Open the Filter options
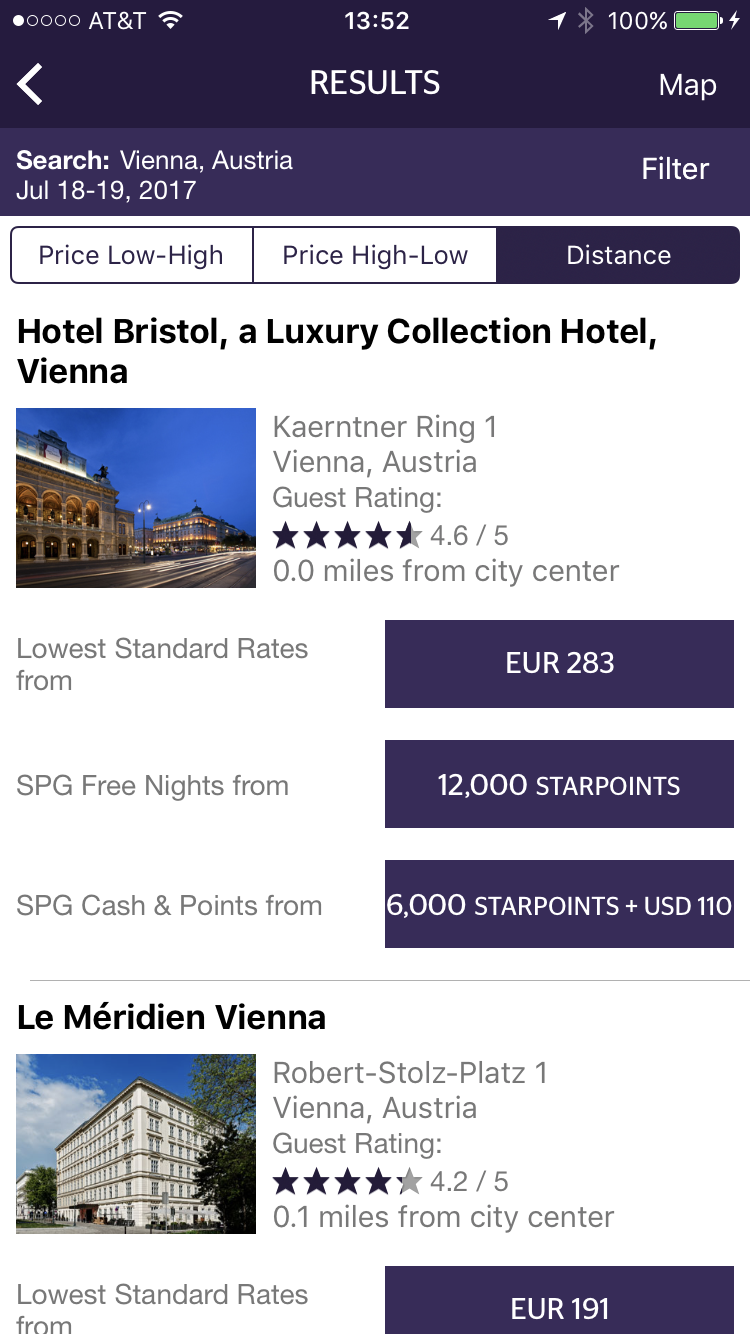 point(675,169)
